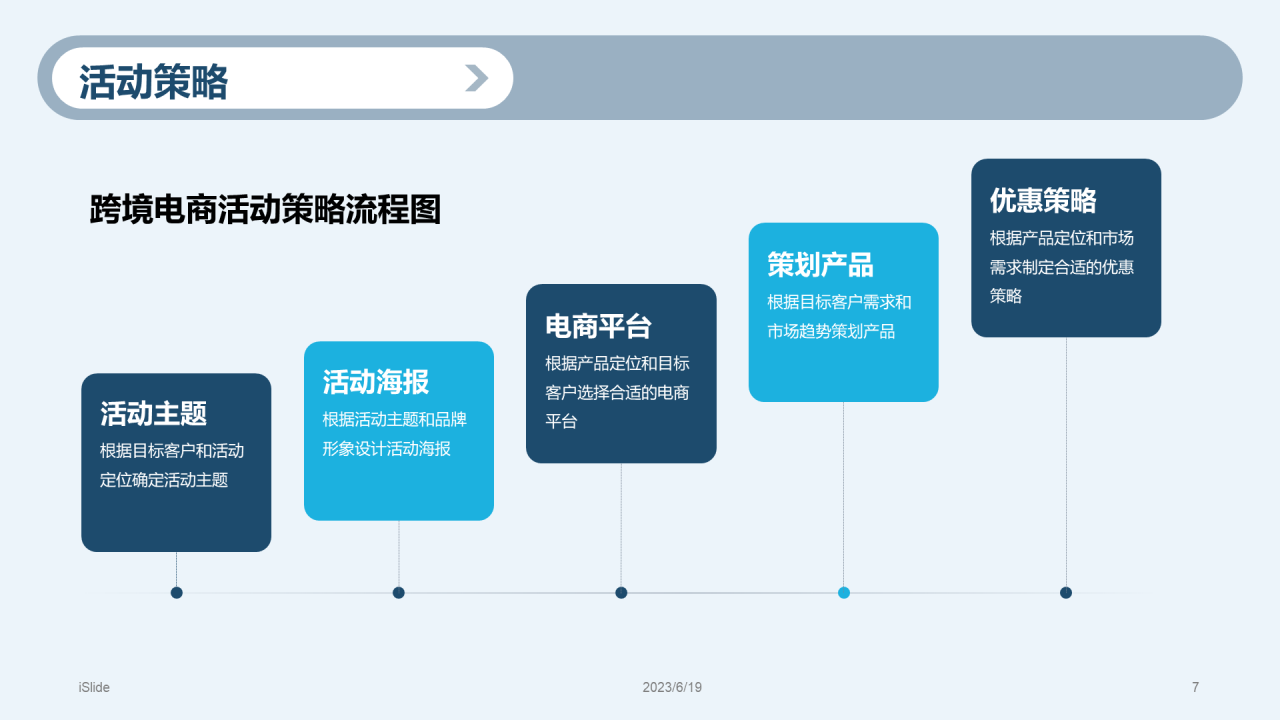The width and height of the screenshot is (1280, 720).
Task: Click the iSlide footer text
Action: (94, 687)
